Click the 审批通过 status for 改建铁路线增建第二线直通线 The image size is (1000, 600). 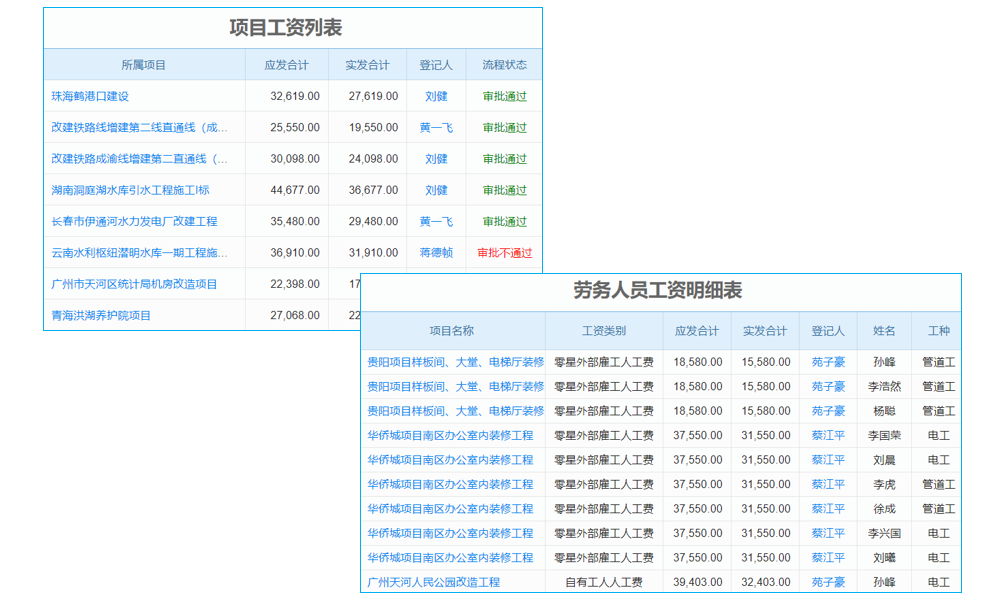[x=504, y=127]
